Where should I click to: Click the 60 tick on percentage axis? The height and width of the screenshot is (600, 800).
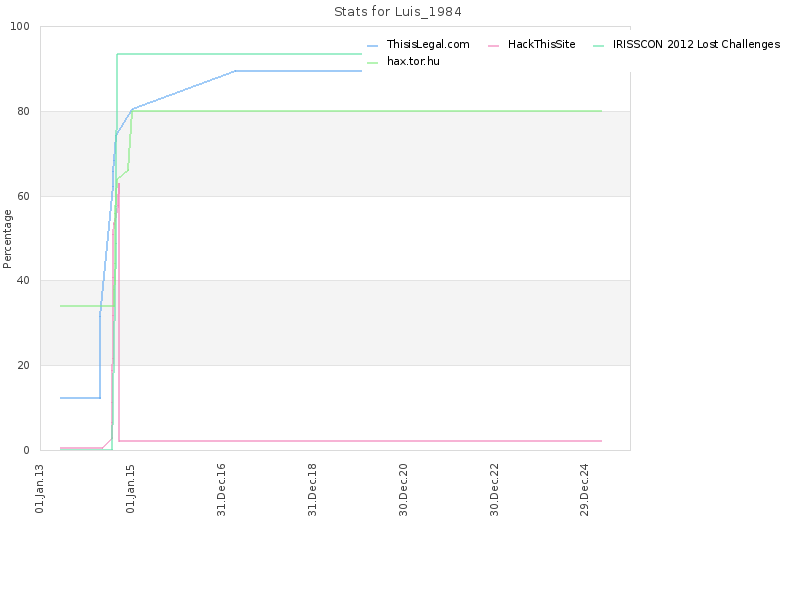coord(23,196)
